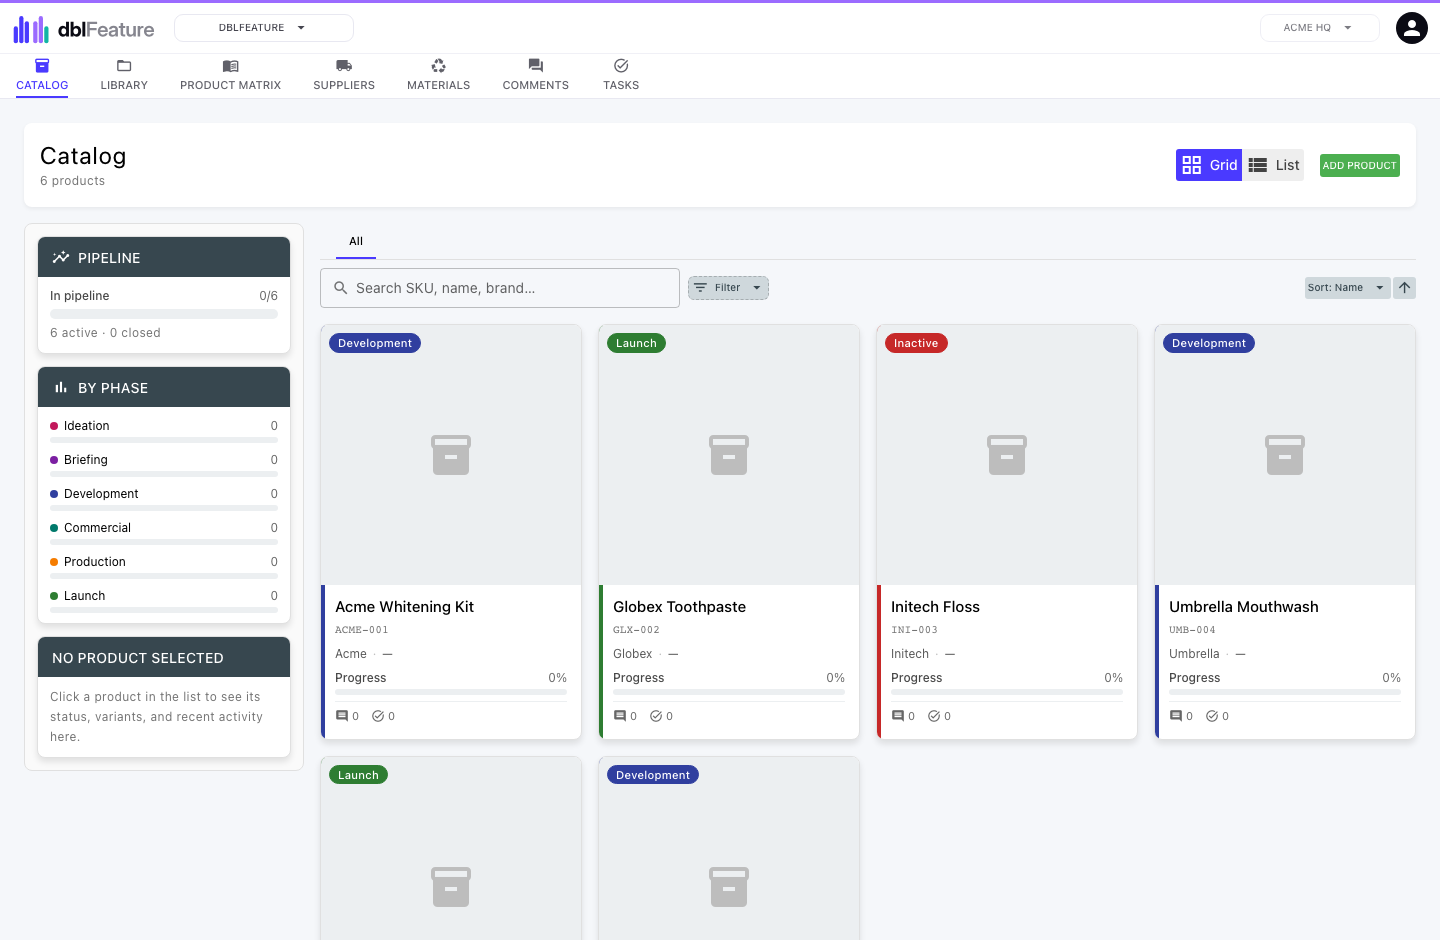Open the DBLFEATURE workspace dropdown
The width and height of the screenshot is (1440, 940).
tap(264, 28)
